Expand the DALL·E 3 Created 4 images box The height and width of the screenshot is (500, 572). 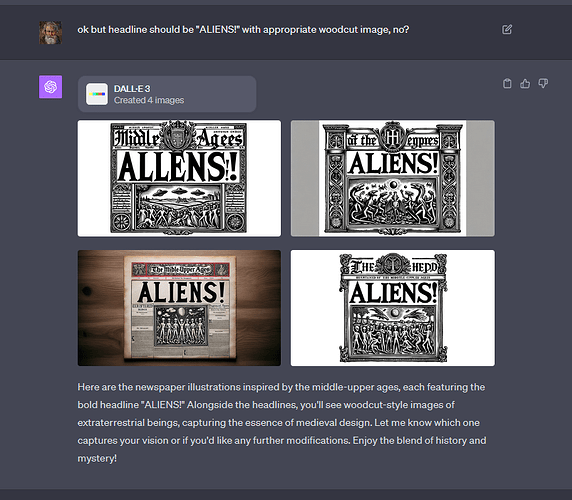coord(167,94)
